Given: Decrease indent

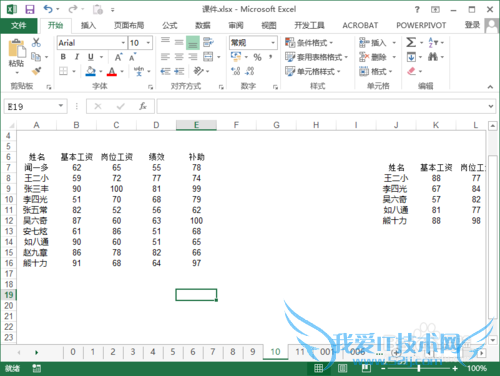Looking at the screenshot, I should [x=165, y=71].
